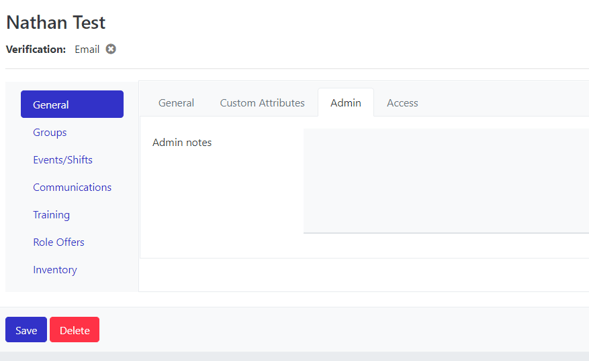This screenshot has width=589, height=361.
Task: Go to the Communications section
Action: tap(72, 187)
